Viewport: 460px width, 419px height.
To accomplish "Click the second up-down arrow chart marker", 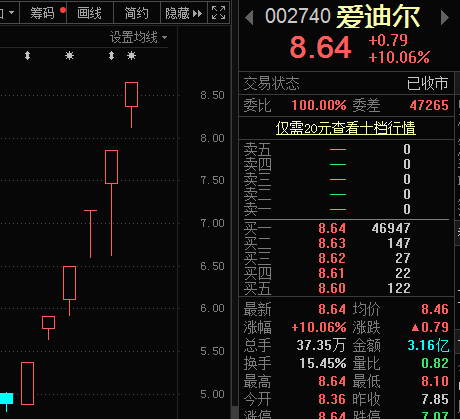I will pyautogui.click(x=112, y=56).
